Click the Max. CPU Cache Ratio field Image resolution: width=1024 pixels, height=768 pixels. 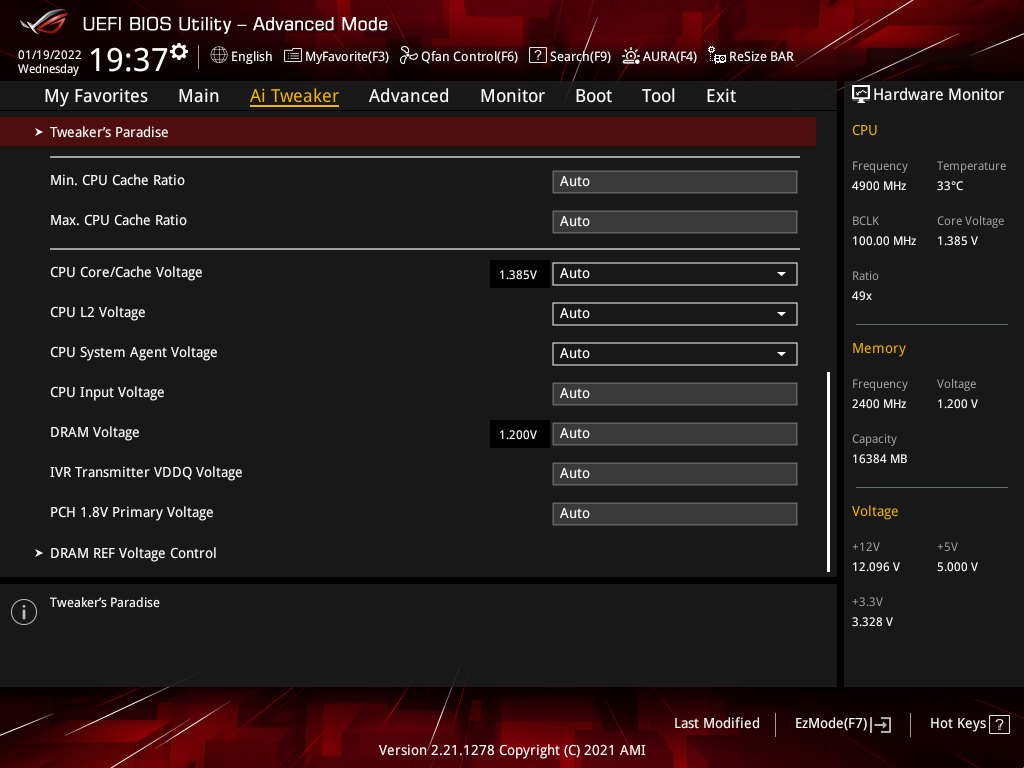[675, 221]
